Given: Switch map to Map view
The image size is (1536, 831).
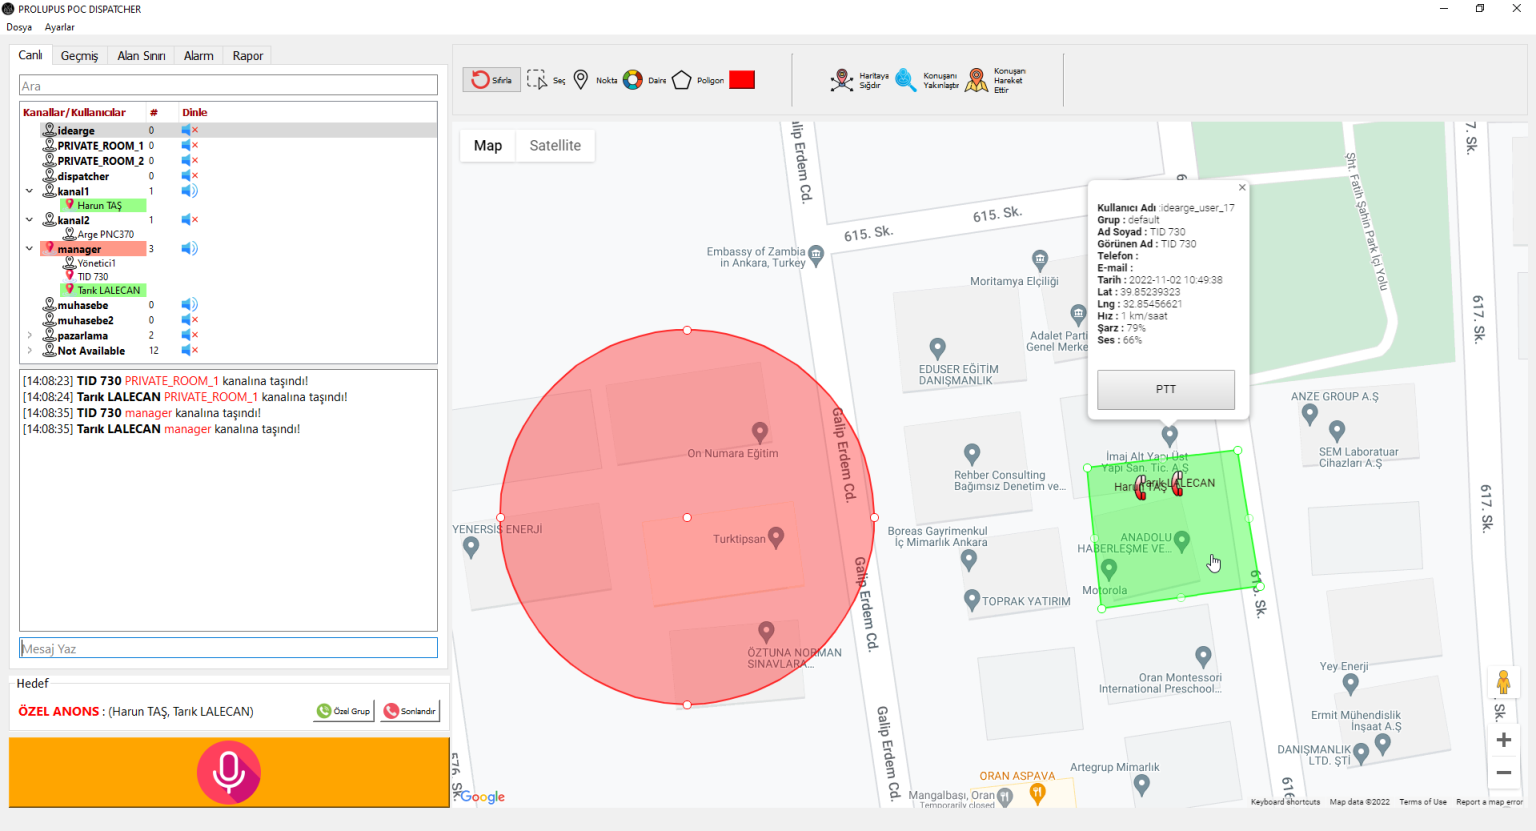Looking at the screenshot, I should 488,145.
